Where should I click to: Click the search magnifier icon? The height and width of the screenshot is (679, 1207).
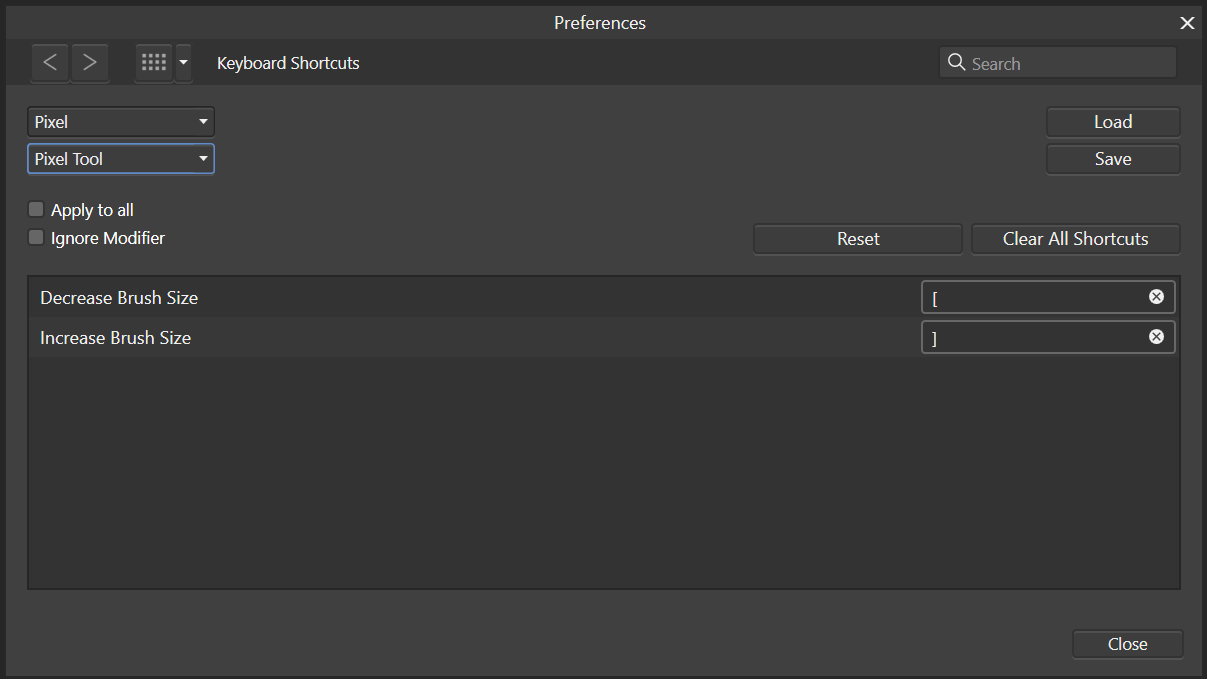[x=957, y=62]
